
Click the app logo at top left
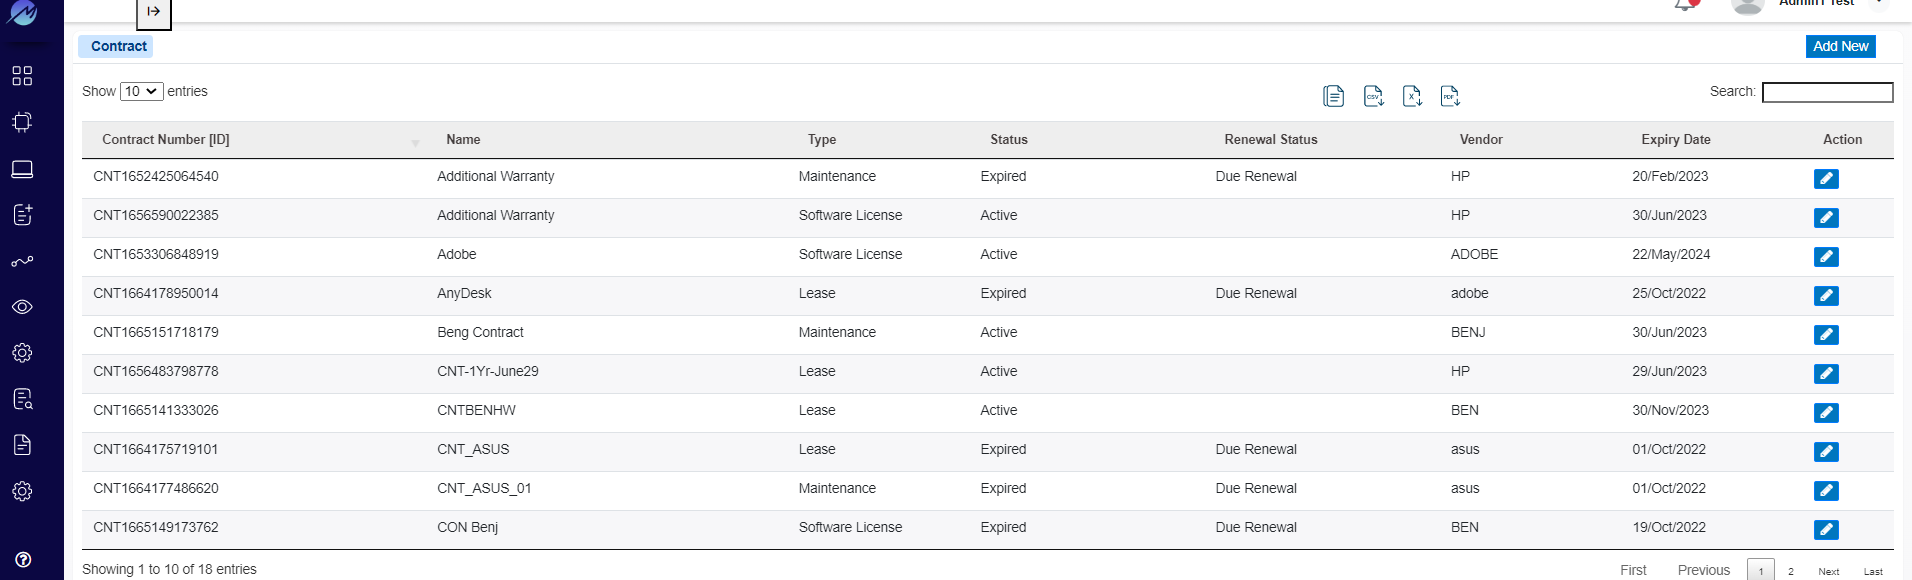(22, 12)
